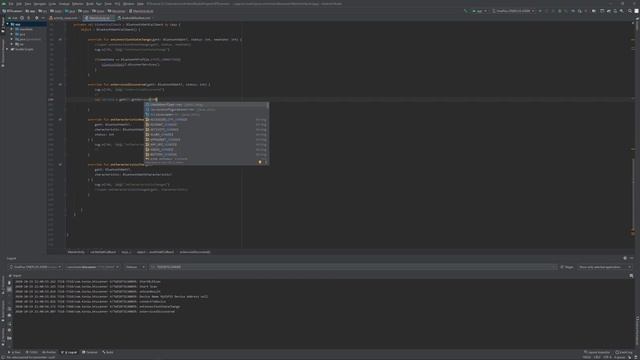Image resolution: width=640 pixels, height=360 pixels.
Task: Expand the manifests folder in project tree
Action: [x=12, y=29]
